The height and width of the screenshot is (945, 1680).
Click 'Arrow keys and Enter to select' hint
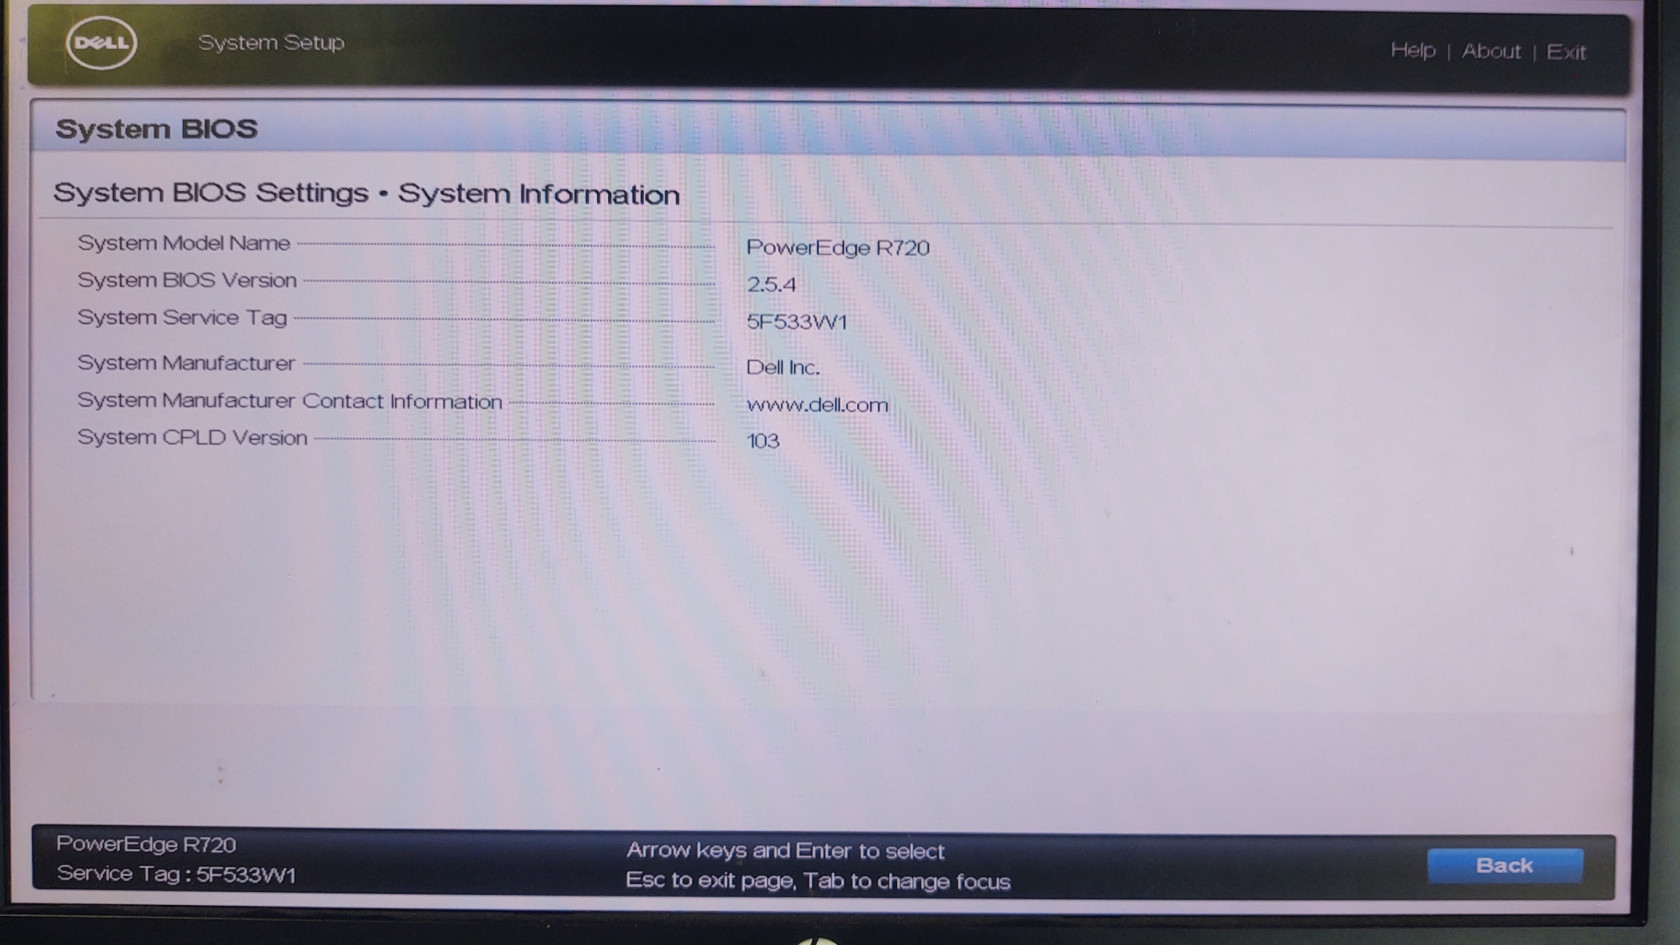[785, 851]
